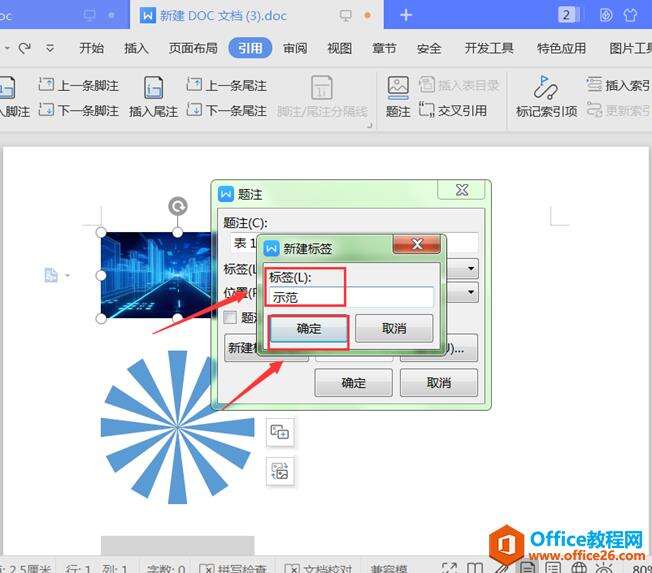Click 确定 in the 题注 dialog
The height and width of the screenshot is (573, 652).
pos(353,383)
